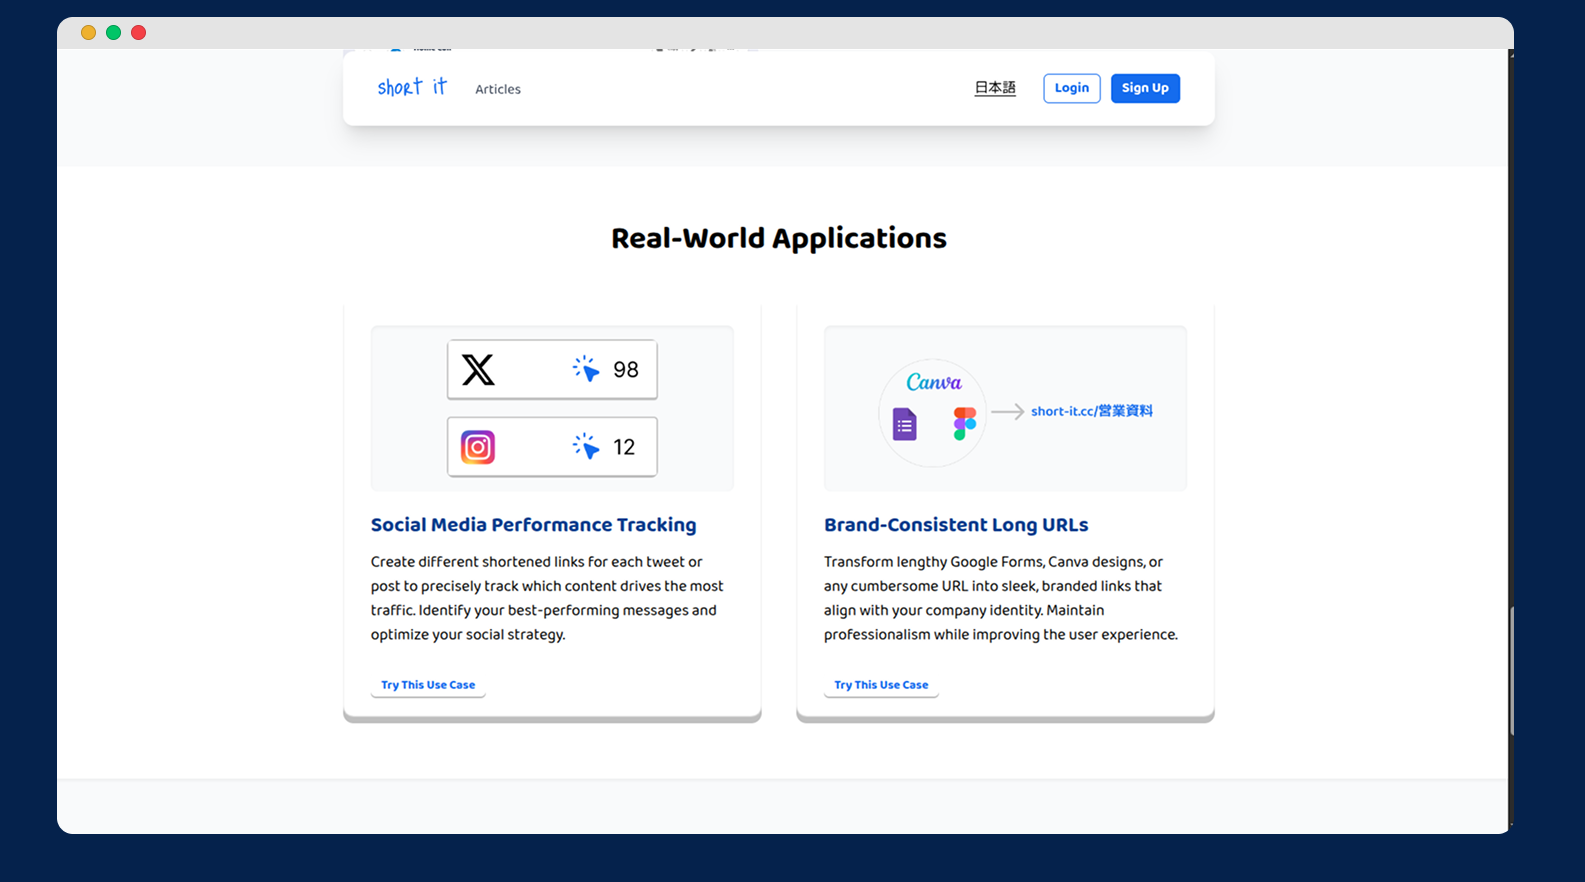Try This Use Case for Social Media tracking
The height and width of the screenshot is (882, 1585).
coord(428,685)
